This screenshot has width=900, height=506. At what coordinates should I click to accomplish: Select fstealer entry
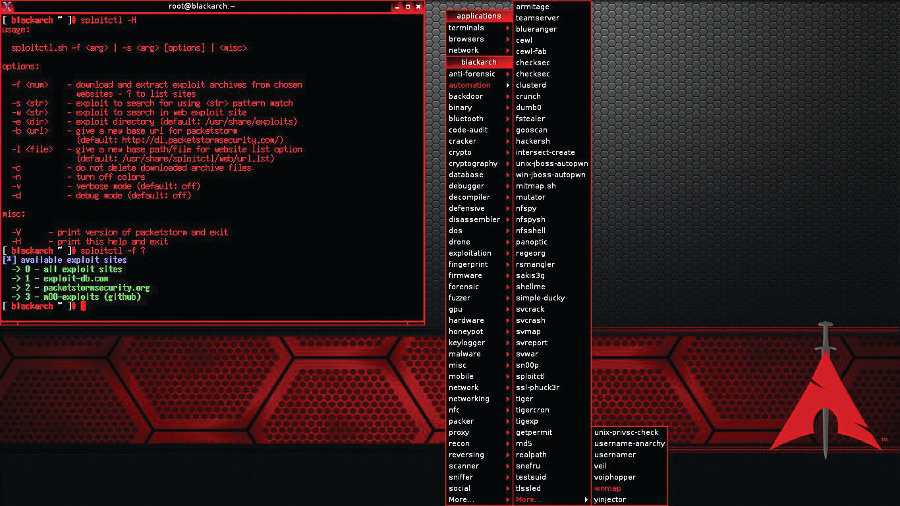point(530,119)
